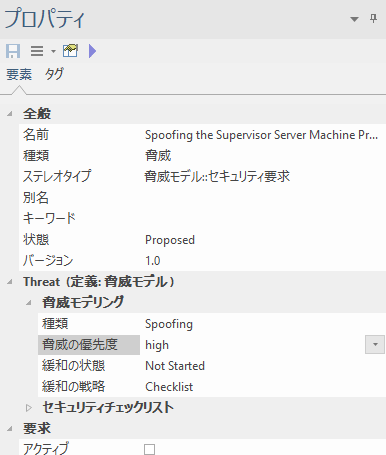Click the 名前 property label

click(36, 135)
